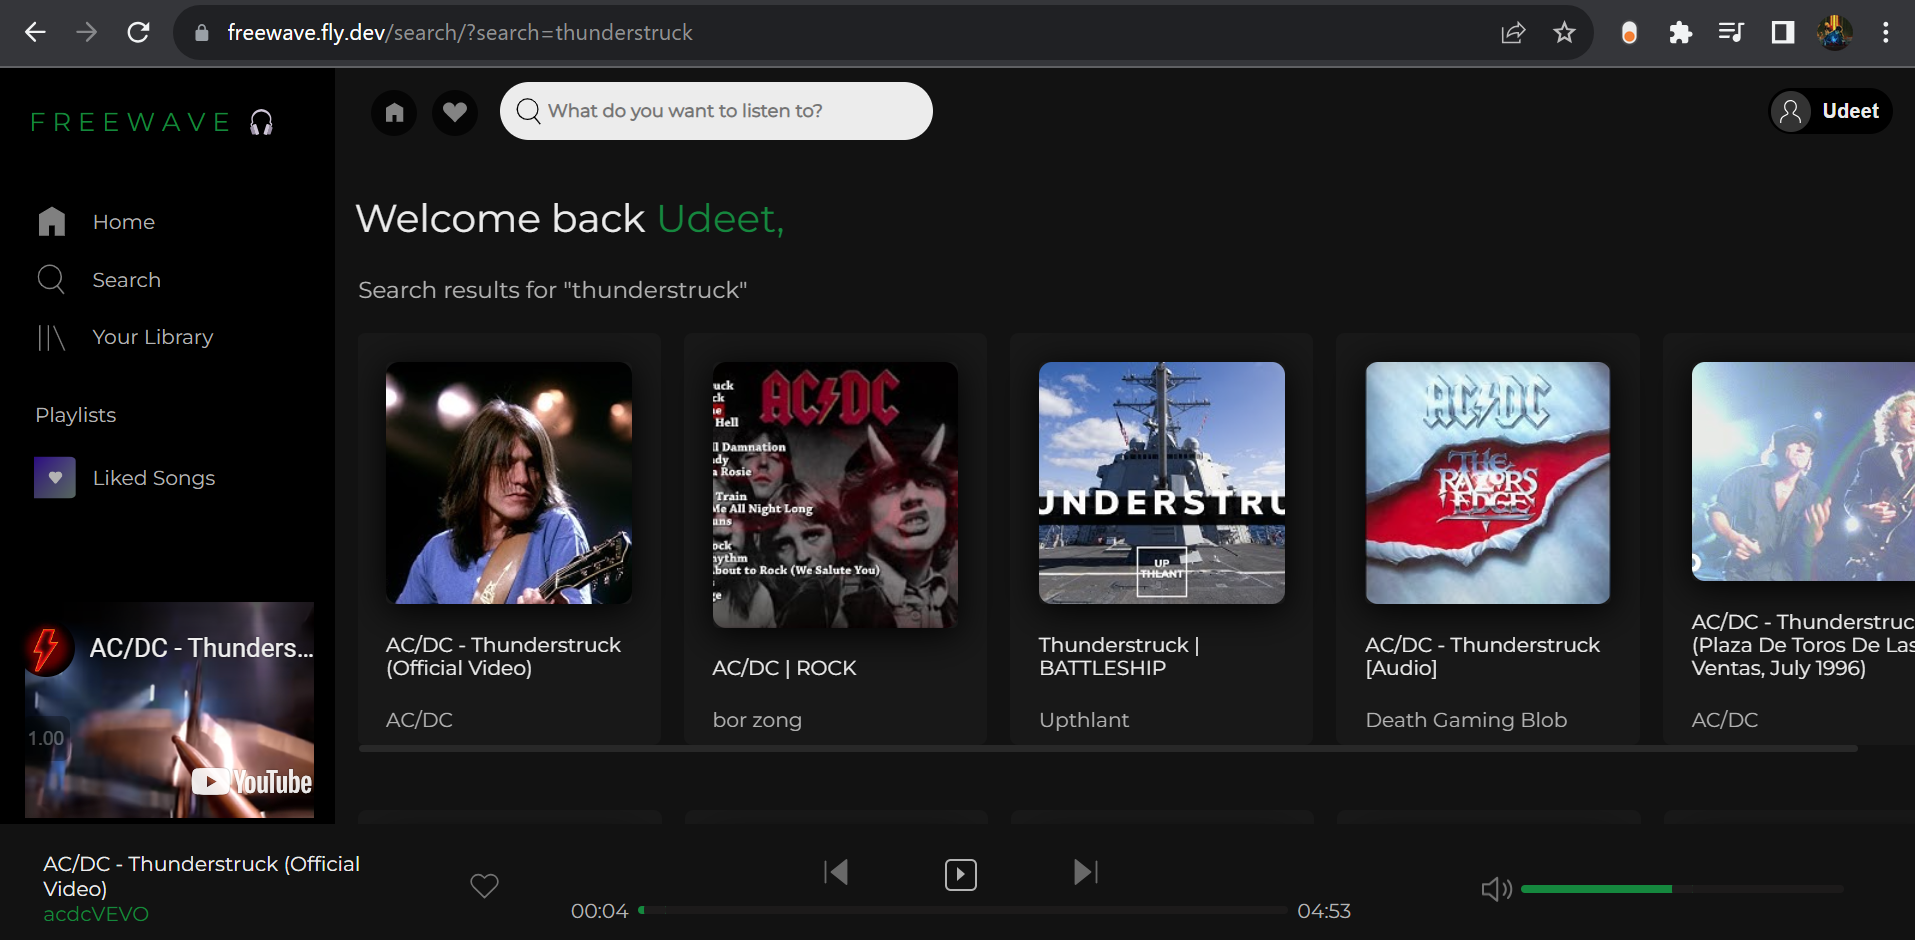Mute audio with the speaker icon
The height and width of the screenshot is (940, 1915).
pyautogui.click(x=1496, y=889)
